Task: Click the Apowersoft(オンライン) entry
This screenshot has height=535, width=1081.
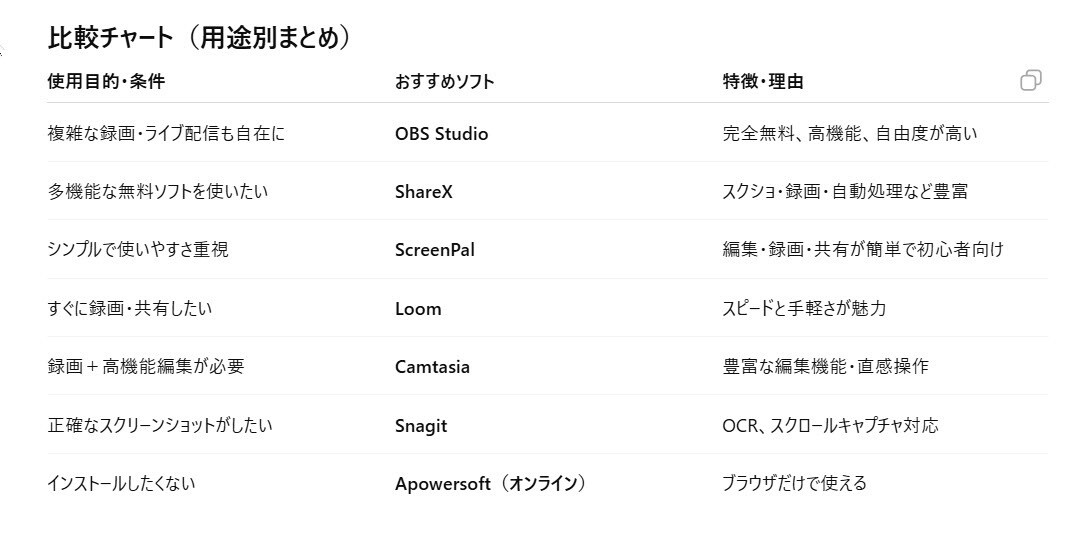Action: coord(490,484)
